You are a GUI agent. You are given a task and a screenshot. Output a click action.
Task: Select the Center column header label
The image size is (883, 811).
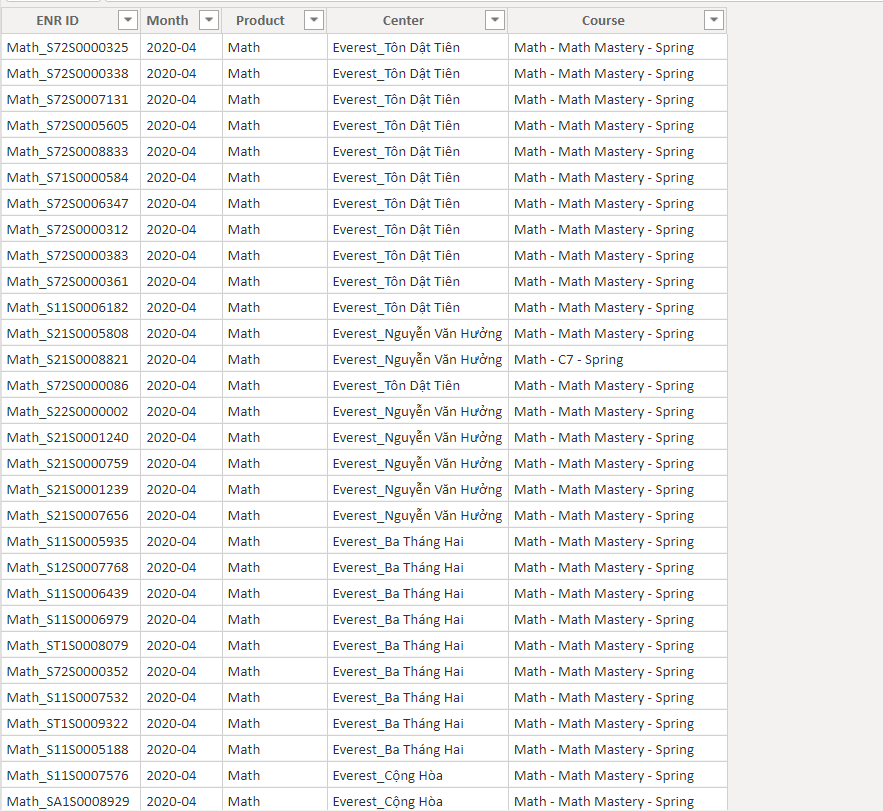pyautogui.click(x=403, y=21)
